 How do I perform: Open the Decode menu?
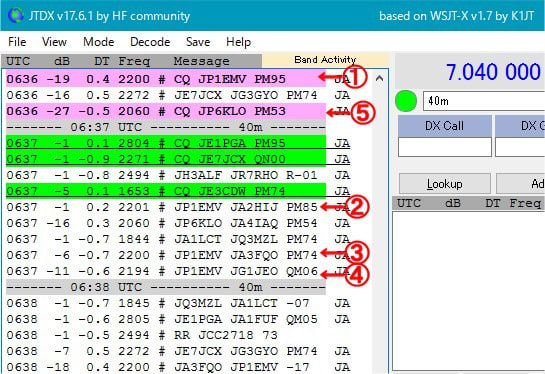150,42
